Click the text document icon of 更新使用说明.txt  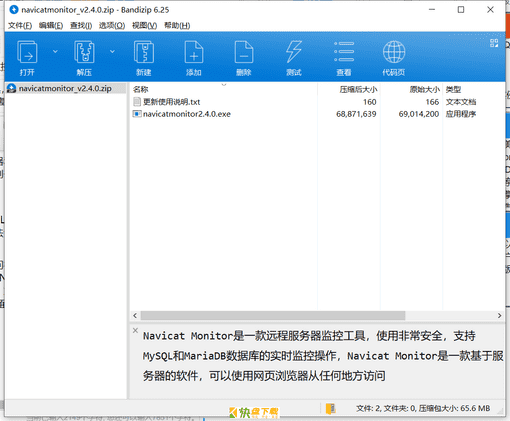point(137,102)
